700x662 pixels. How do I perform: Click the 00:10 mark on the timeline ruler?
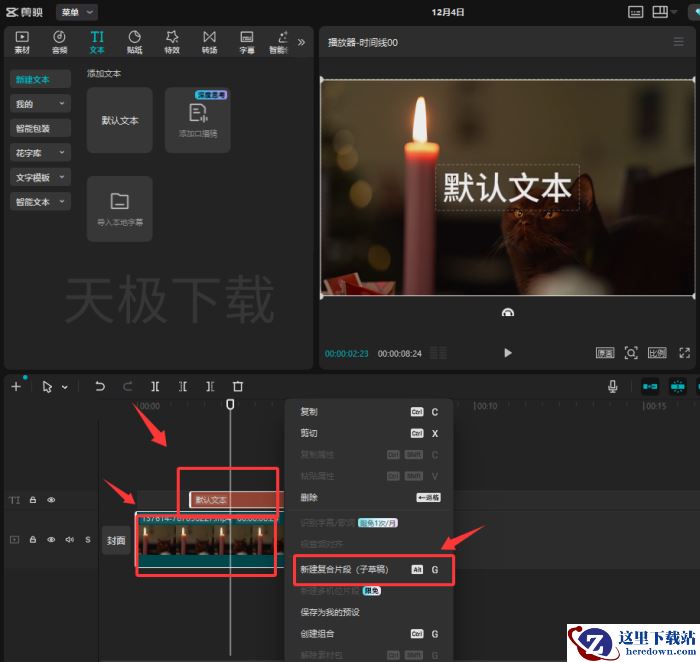tap(485, 406)
